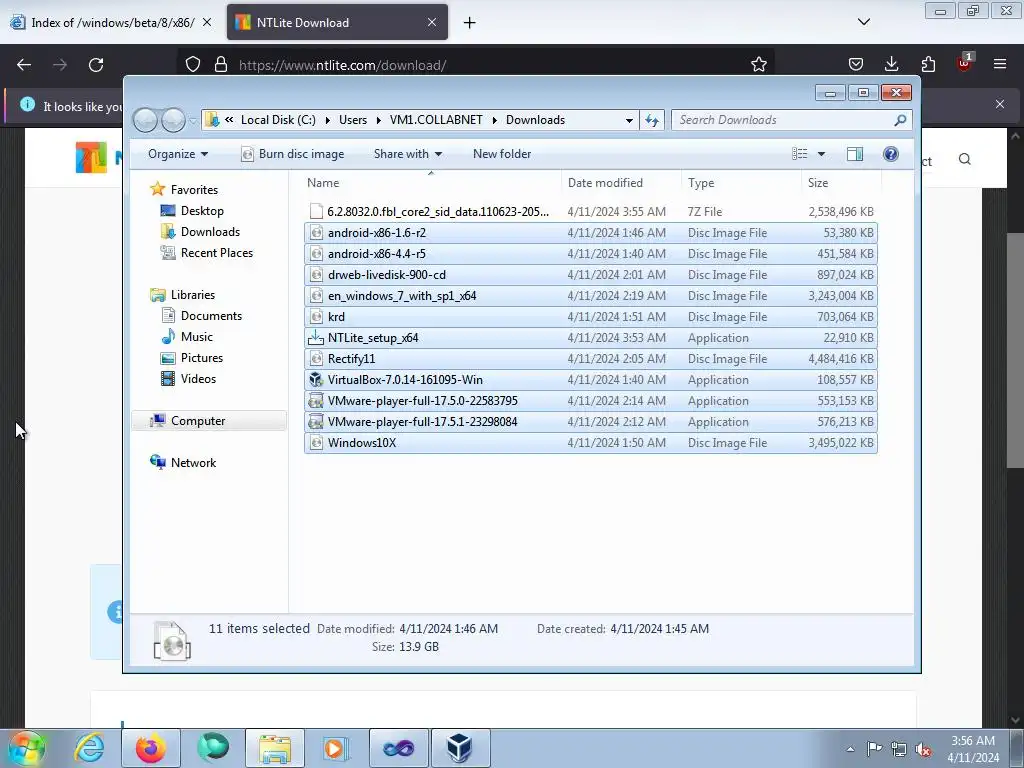This screenshot has height=768, width=1024.
Task: Dismiss the Firefox notification bar
Action: (1000, 104)
